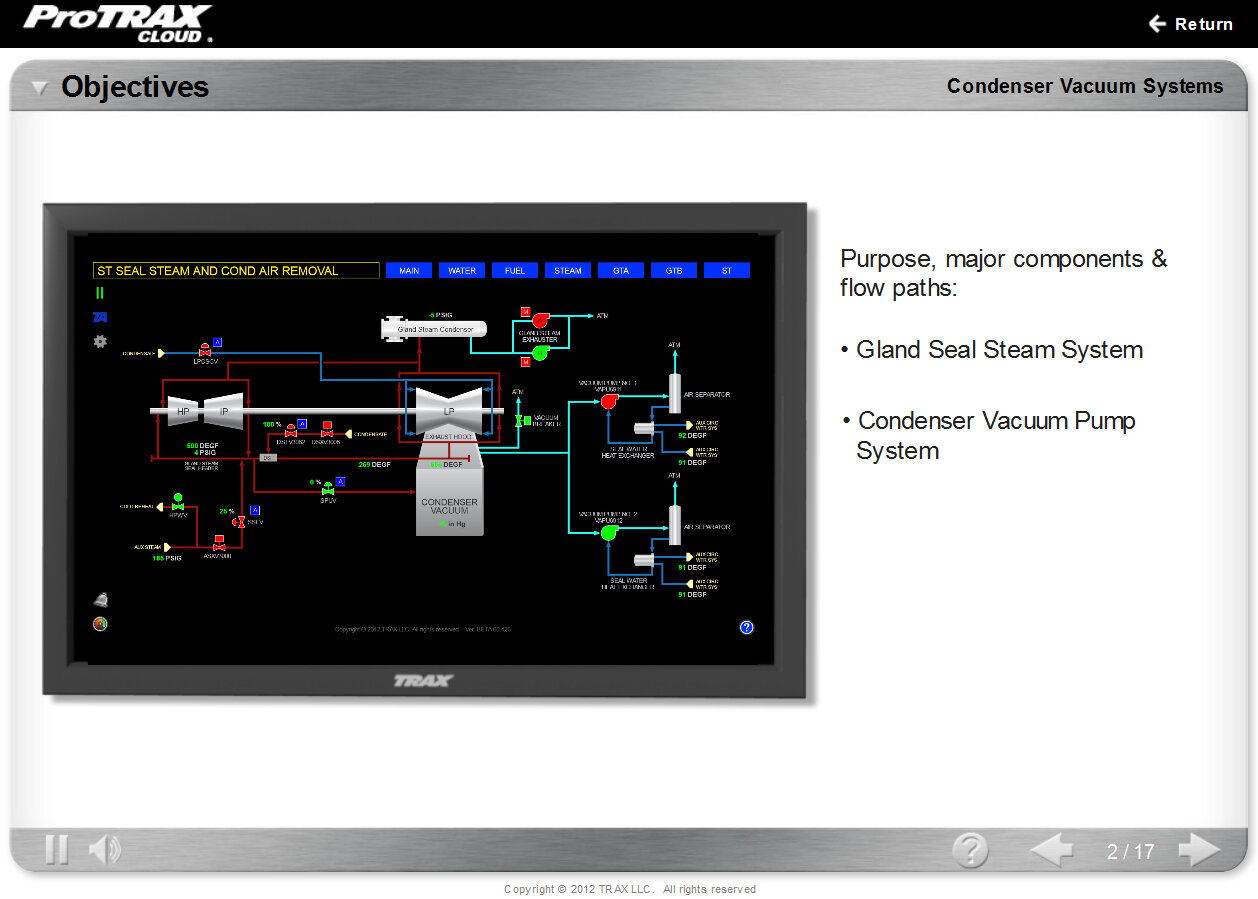Click the blue TA logo on simulator sidebar
The image size is (1258, 899).
100,316
